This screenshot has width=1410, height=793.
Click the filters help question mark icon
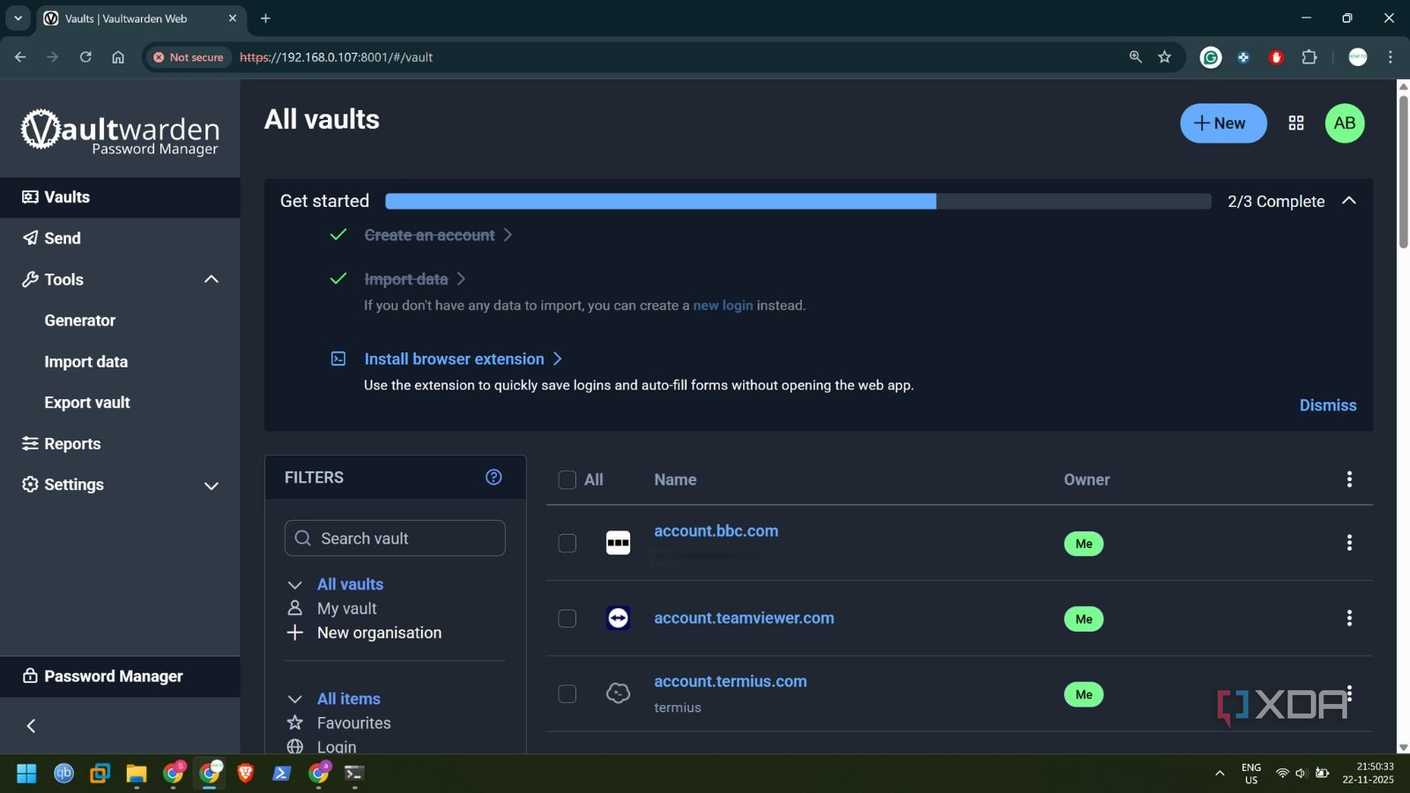493,477
